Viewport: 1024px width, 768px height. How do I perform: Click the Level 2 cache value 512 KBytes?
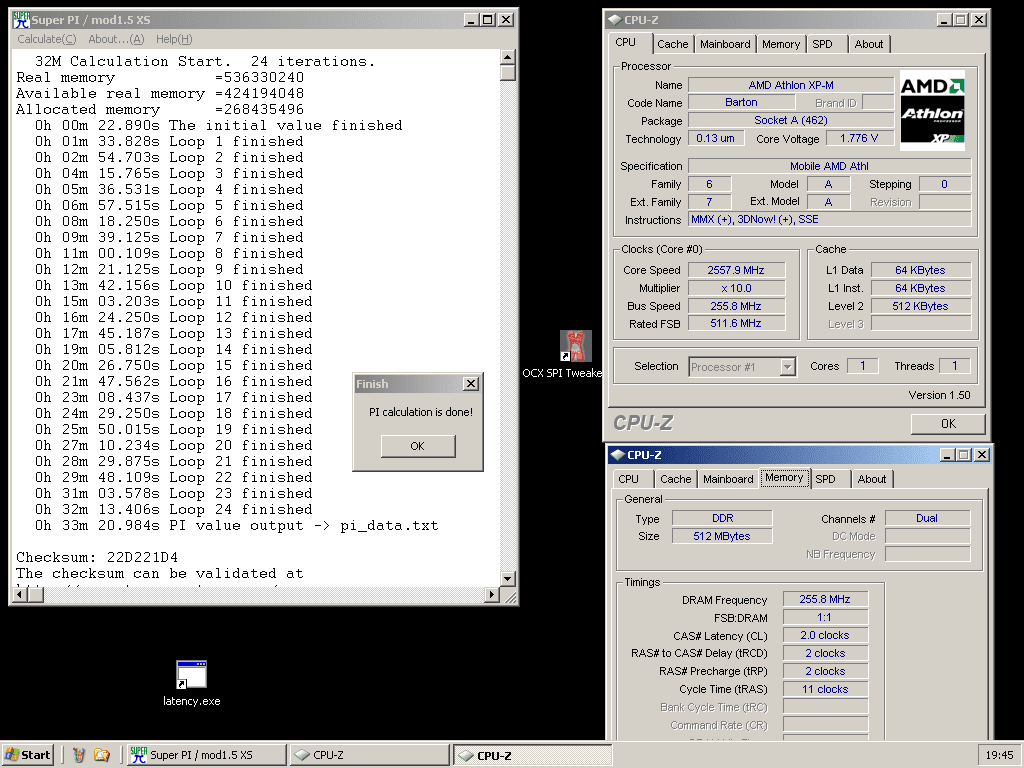(920, 306)
